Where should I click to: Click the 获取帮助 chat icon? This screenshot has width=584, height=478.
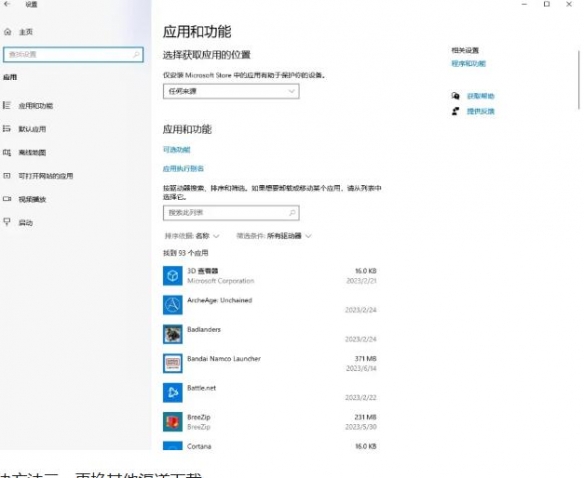pos(456,96)
